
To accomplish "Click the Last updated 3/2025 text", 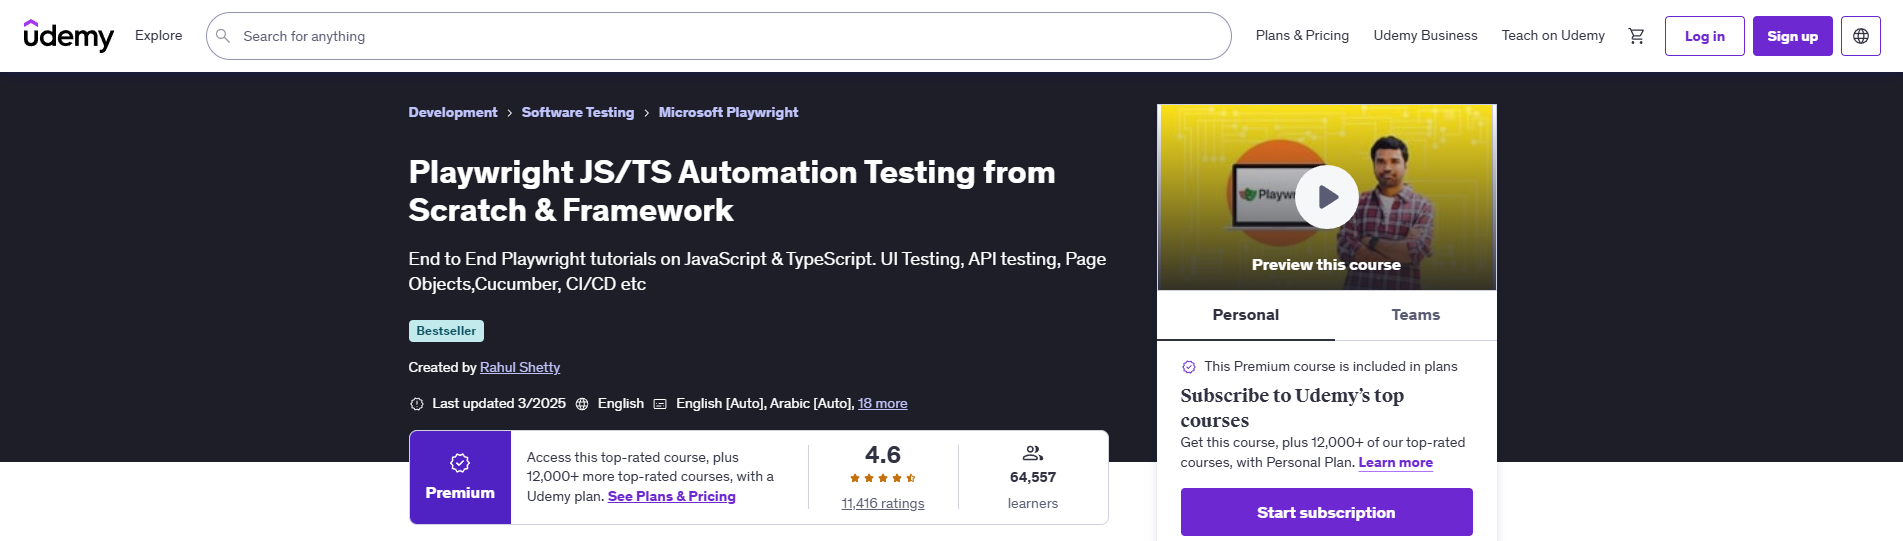I will point(499,403).
